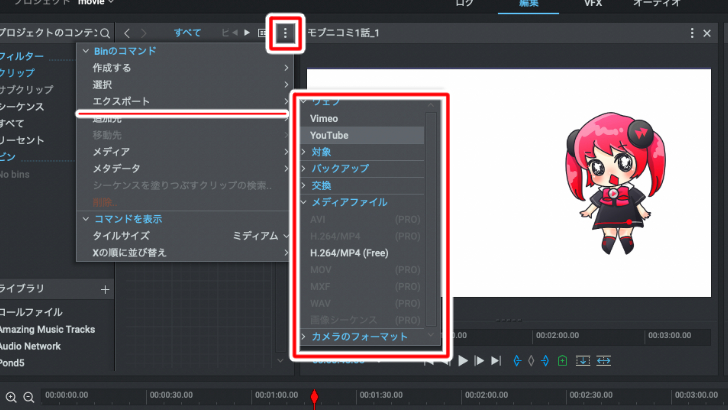Clear marks with the grey diamond icon
Image resolution: width=728 pixels, height=410 pixels.
tap(531, 361)
